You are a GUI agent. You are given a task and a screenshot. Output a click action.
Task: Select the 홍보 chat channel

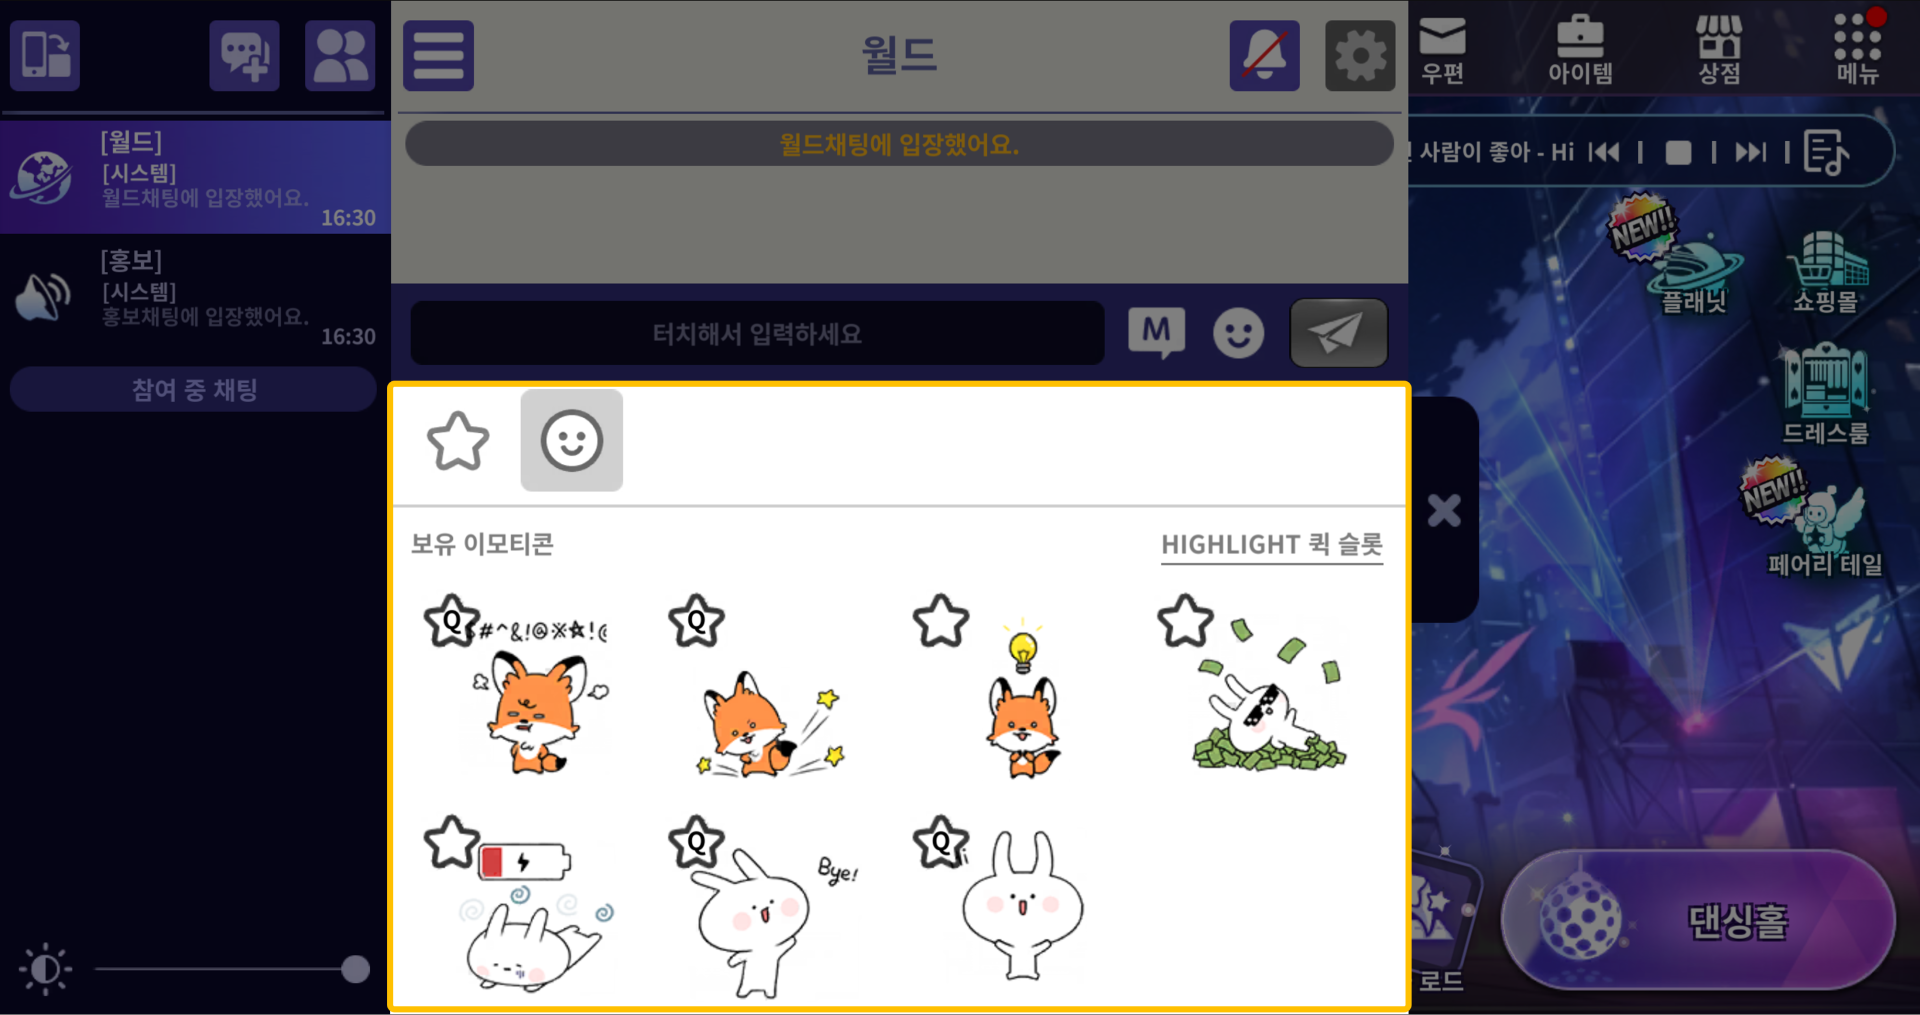[195, 298]
